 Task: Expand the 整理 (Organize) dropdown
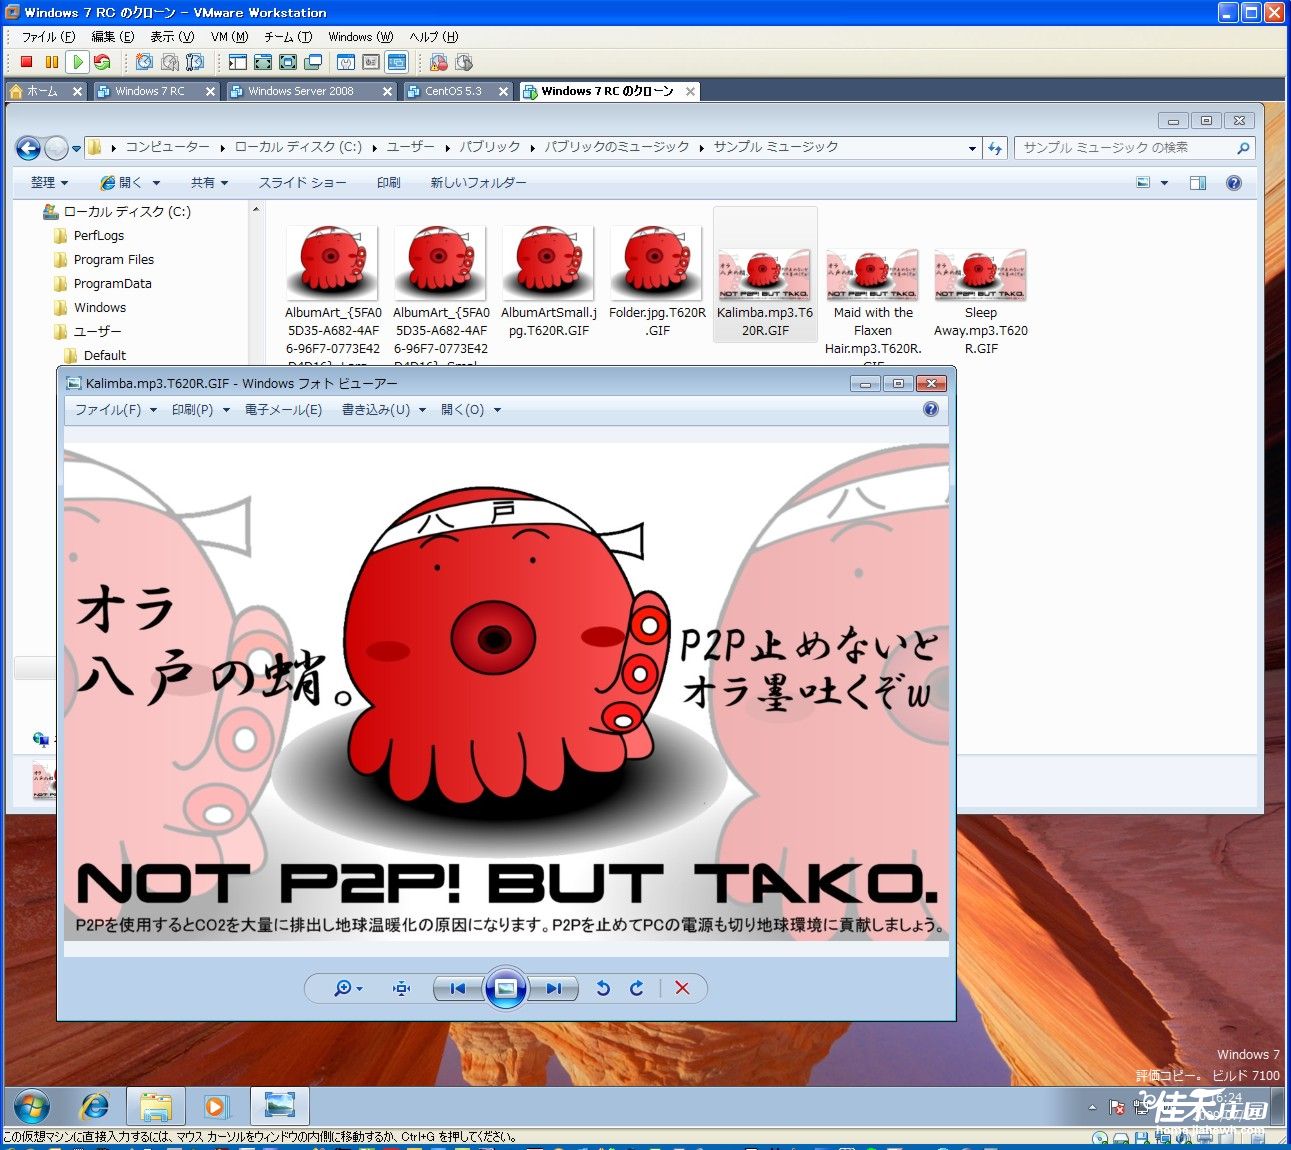click(x=49, y=183)
